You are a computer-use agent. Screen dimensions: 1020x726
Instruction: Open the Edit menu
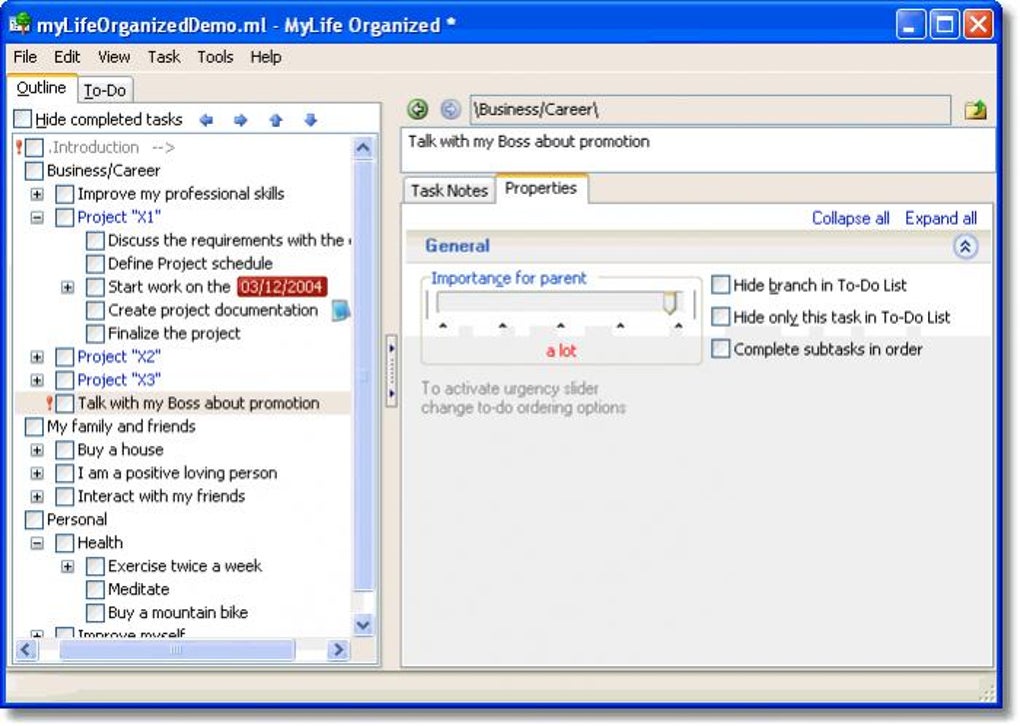point(67,57)
